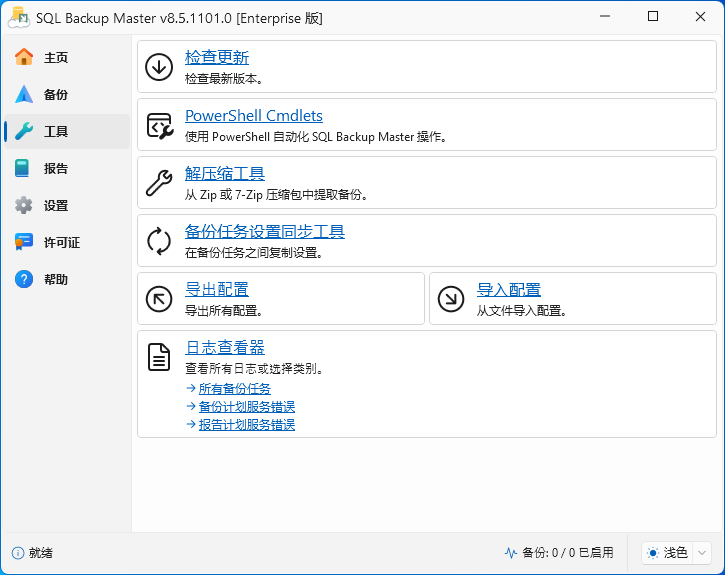Click the 就绪 status text
Screen dimensions: 725x575
pyautogui.click(x=41, y=553)
